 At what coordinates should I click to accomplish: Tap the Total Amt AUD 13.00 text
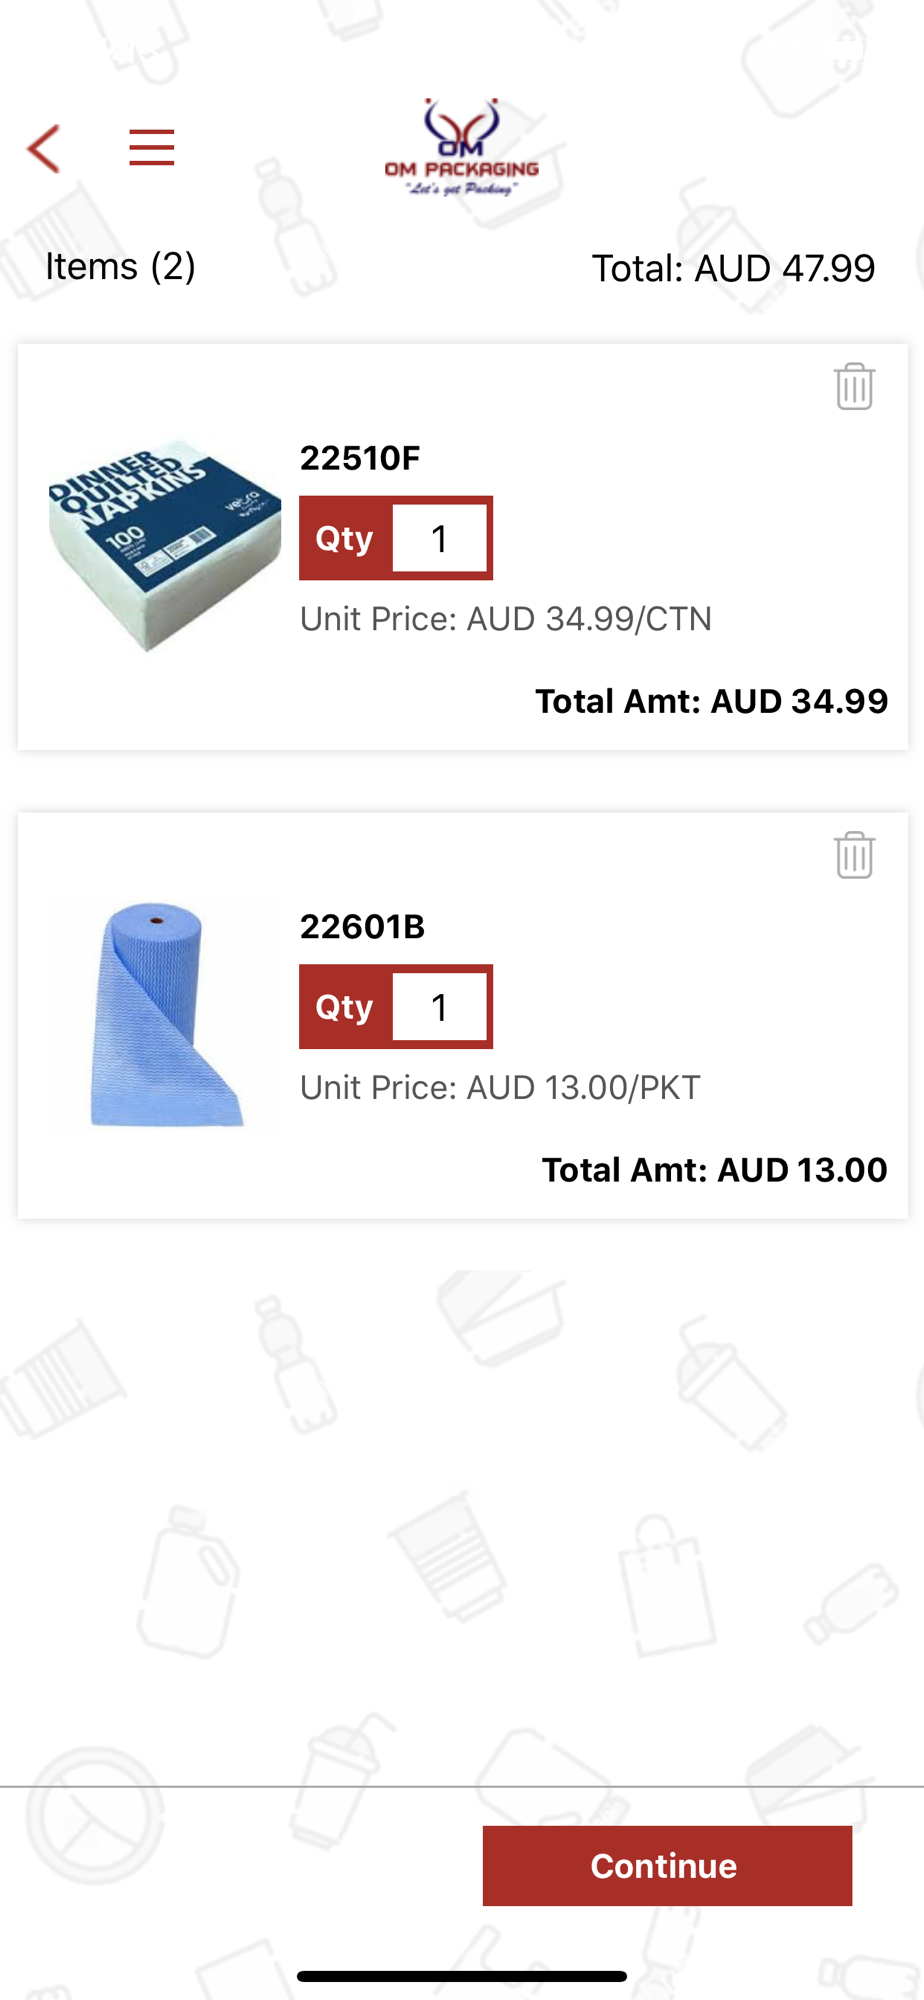pos(714,1170)
